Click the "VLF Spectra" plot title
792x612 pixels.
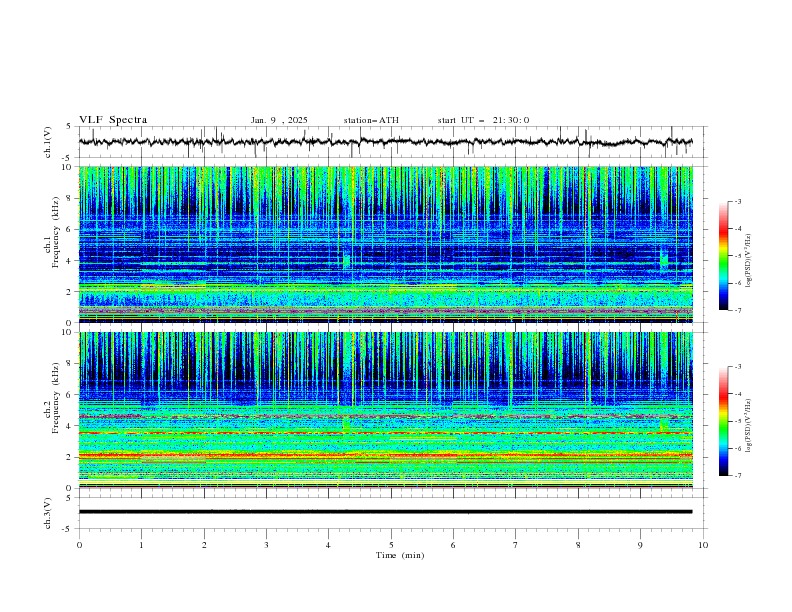pyautogui.click(x=113, y=120)
